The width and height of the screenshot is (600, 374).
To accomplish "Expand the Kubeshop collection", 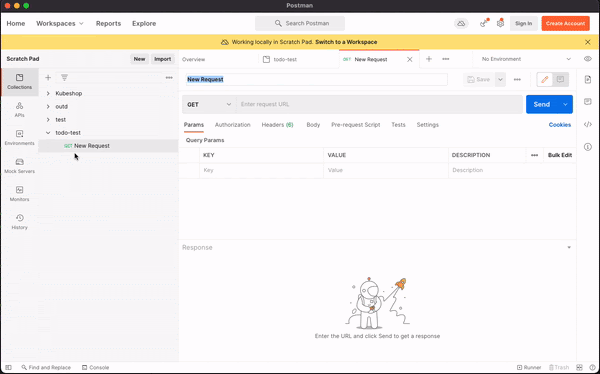I will click(x=48, y=93).
